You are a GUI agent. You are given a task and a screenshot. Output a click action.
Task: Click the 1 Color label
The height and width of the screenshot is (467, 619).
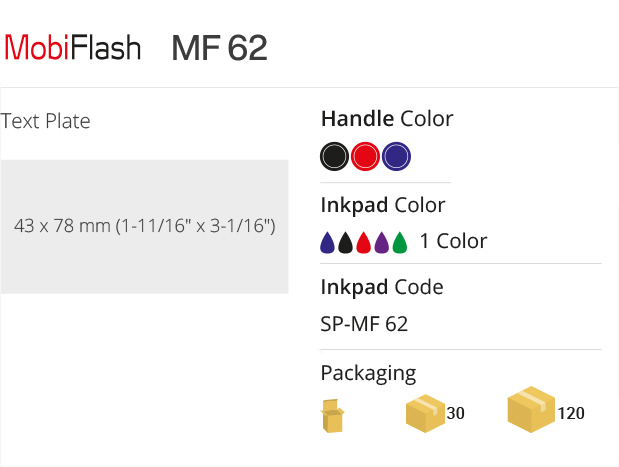point(454,241)
